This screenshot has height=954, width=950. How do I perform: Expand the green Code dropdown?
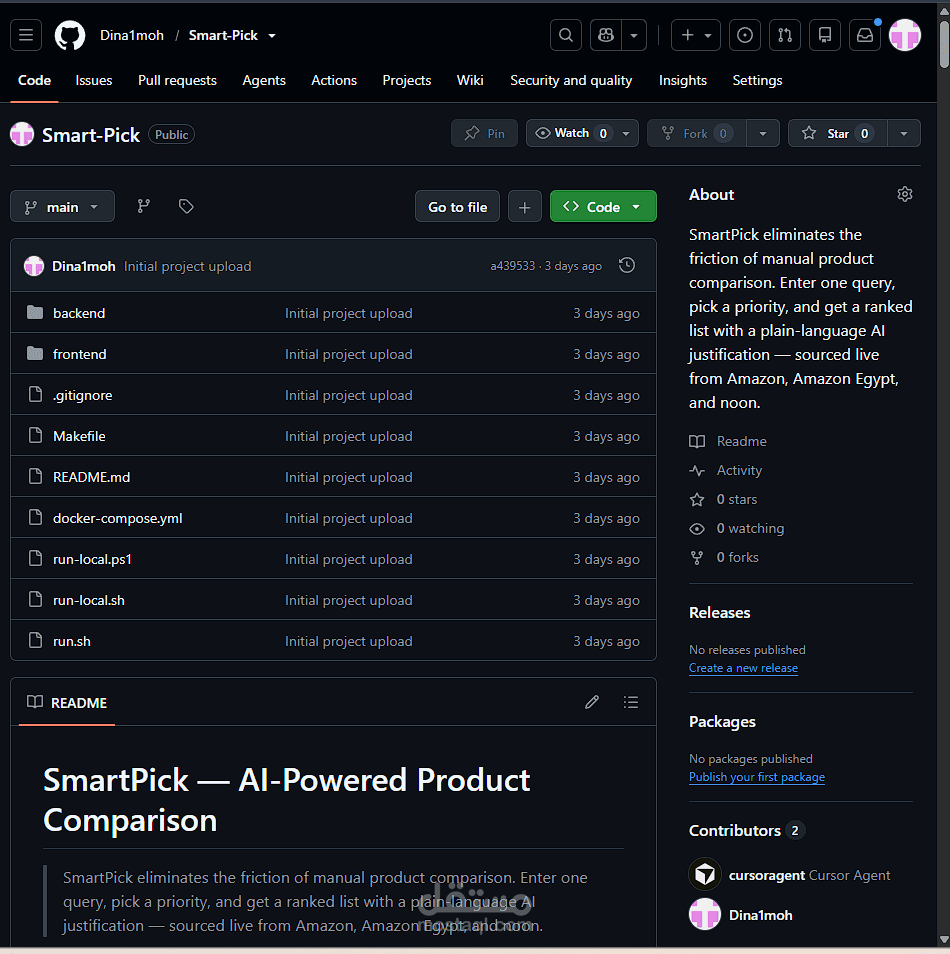click(x=603, y=206)
